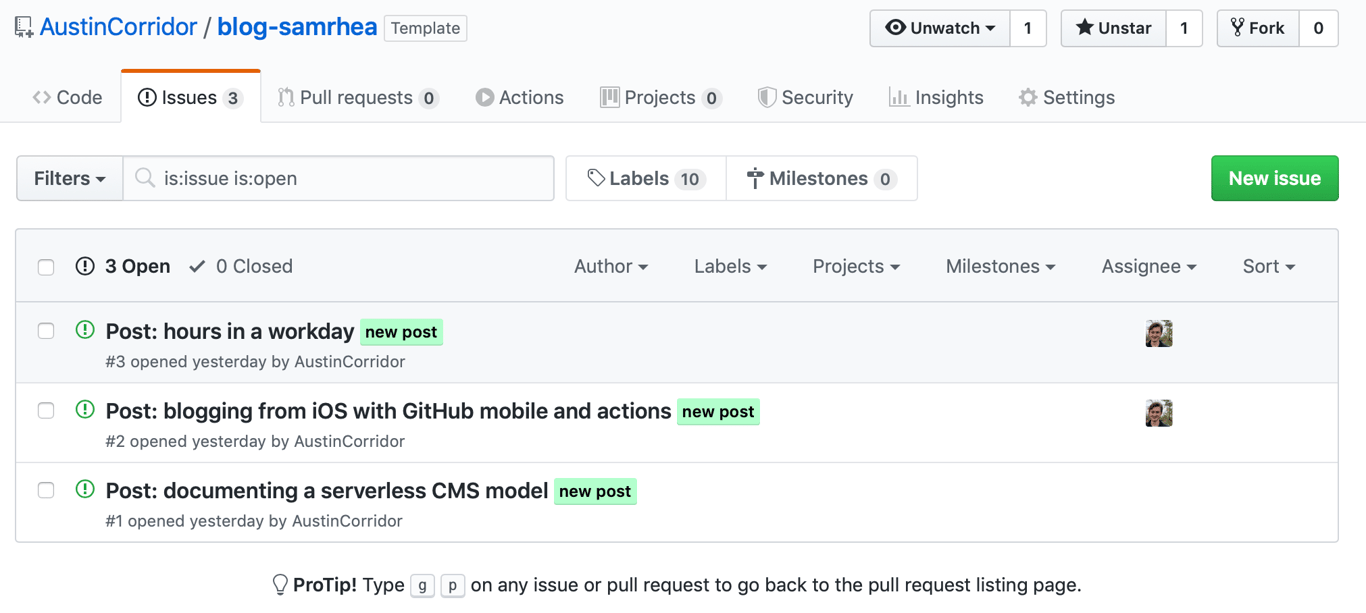Open the repository Settings tab
This screenshot has width=1366, height=613.
(x=1067, y=97)
